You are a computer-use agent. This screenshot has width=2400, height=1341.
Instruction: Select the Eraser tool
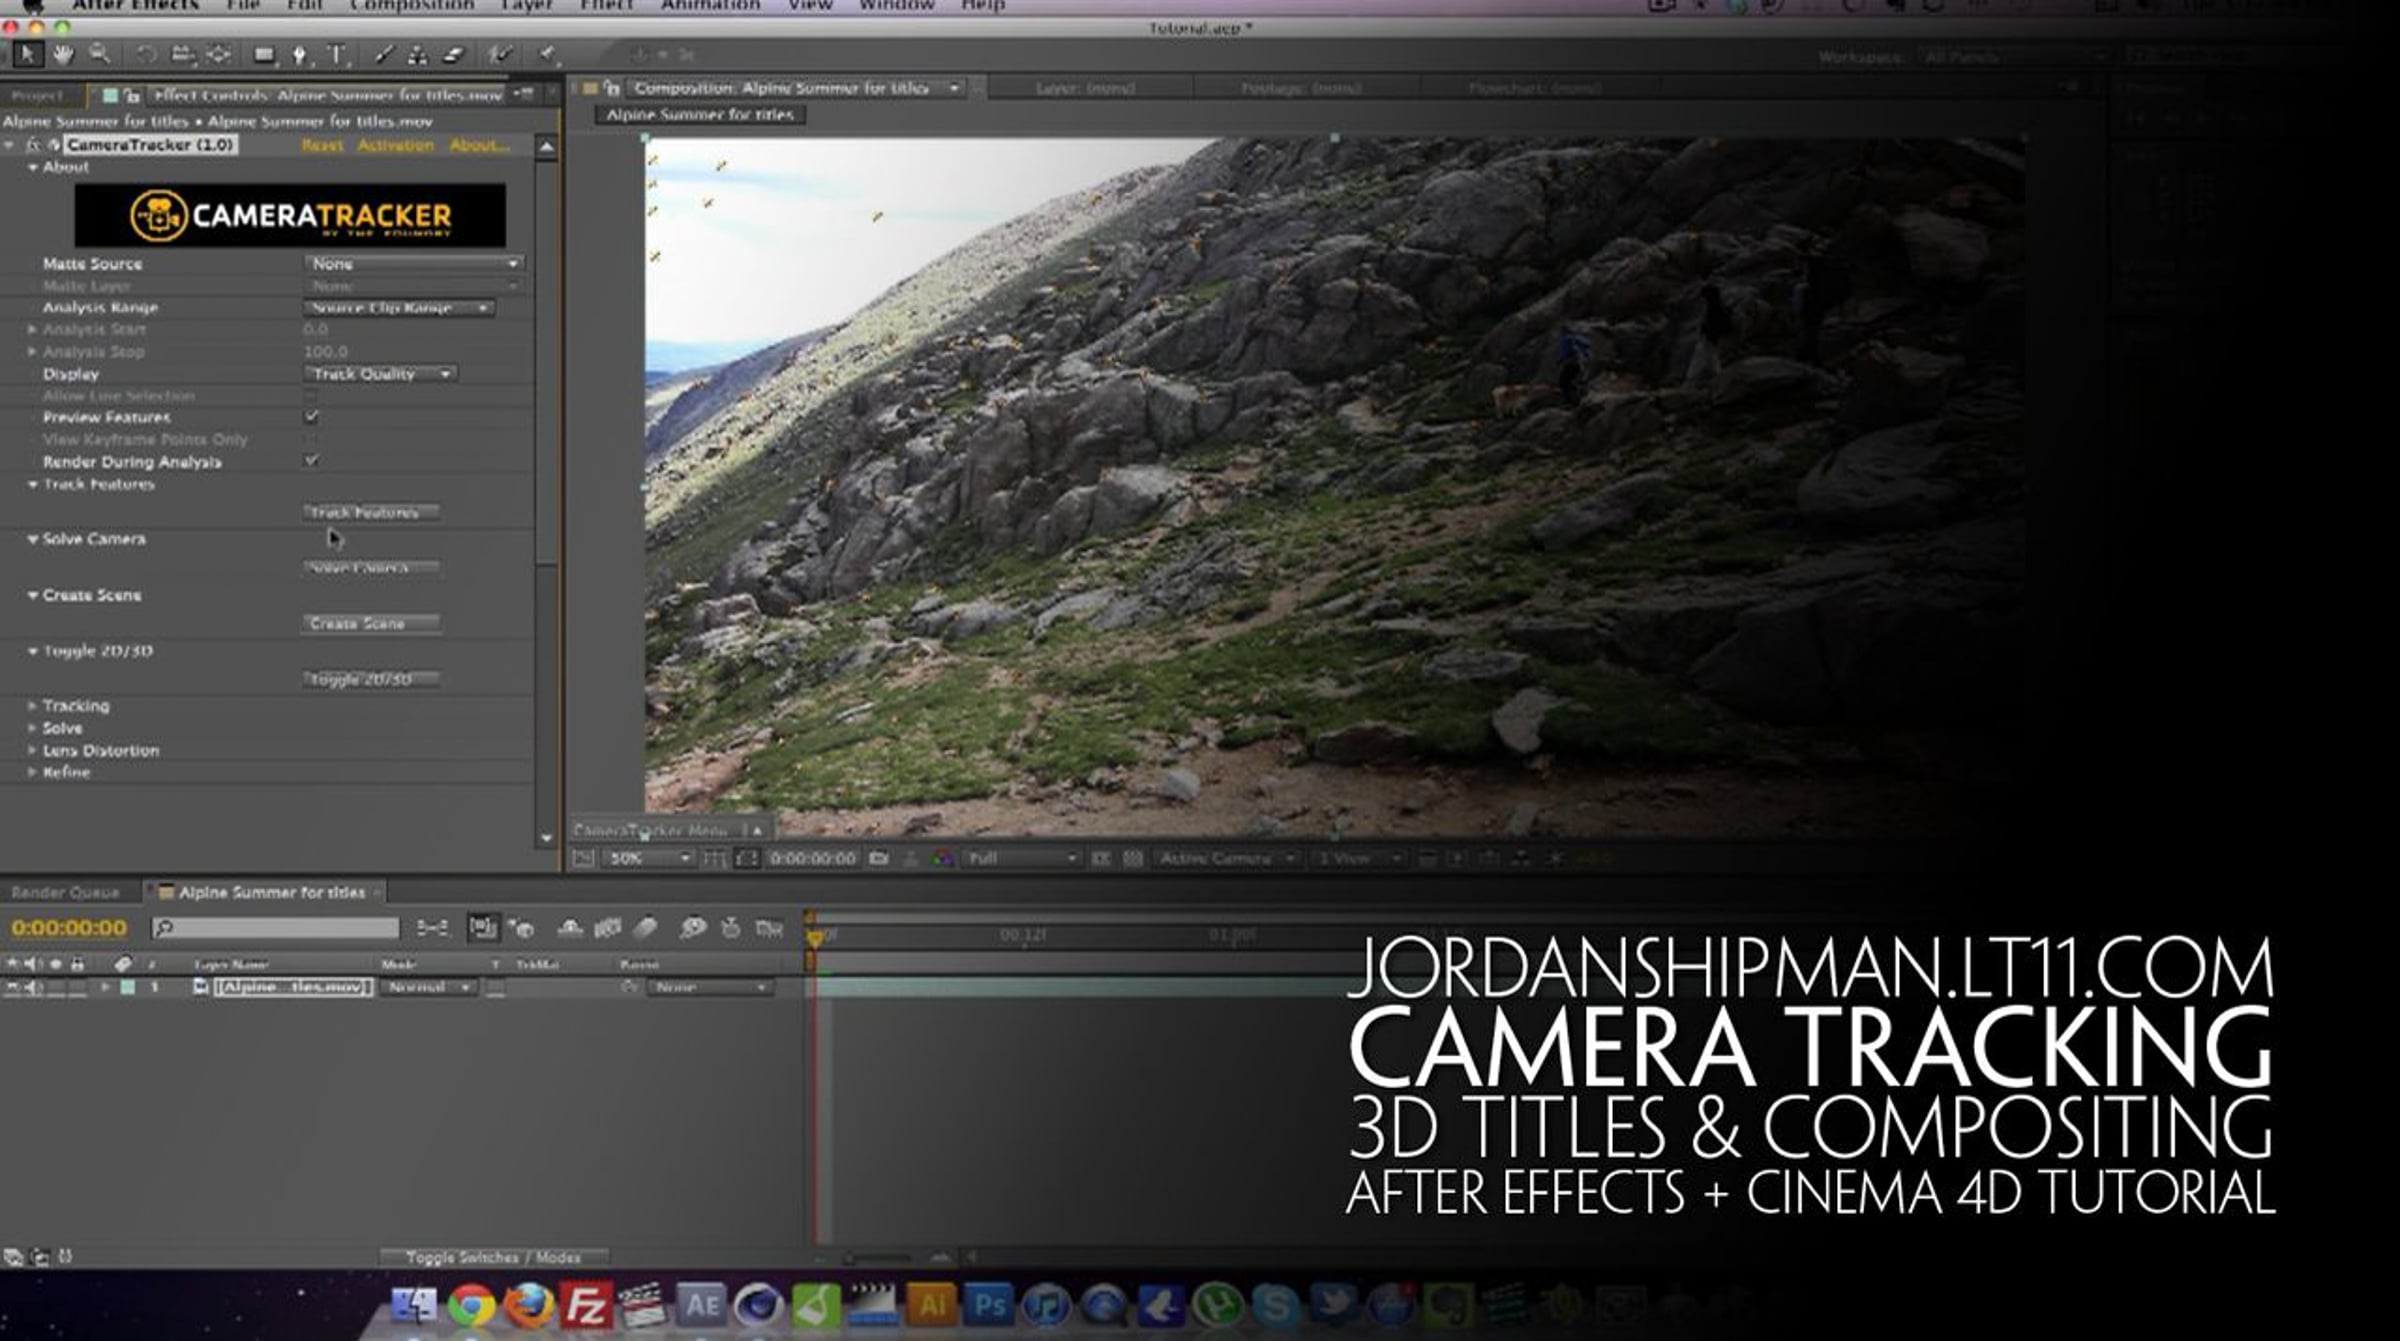click(453, 55)
